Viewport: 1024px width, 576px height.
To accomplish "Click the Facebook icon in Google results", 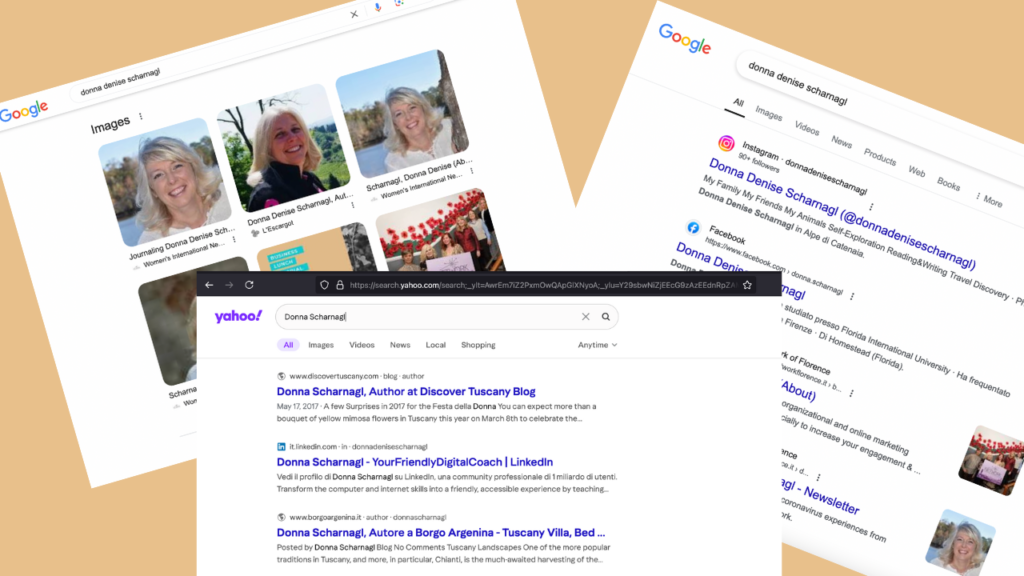I will [x=693, y=227].
